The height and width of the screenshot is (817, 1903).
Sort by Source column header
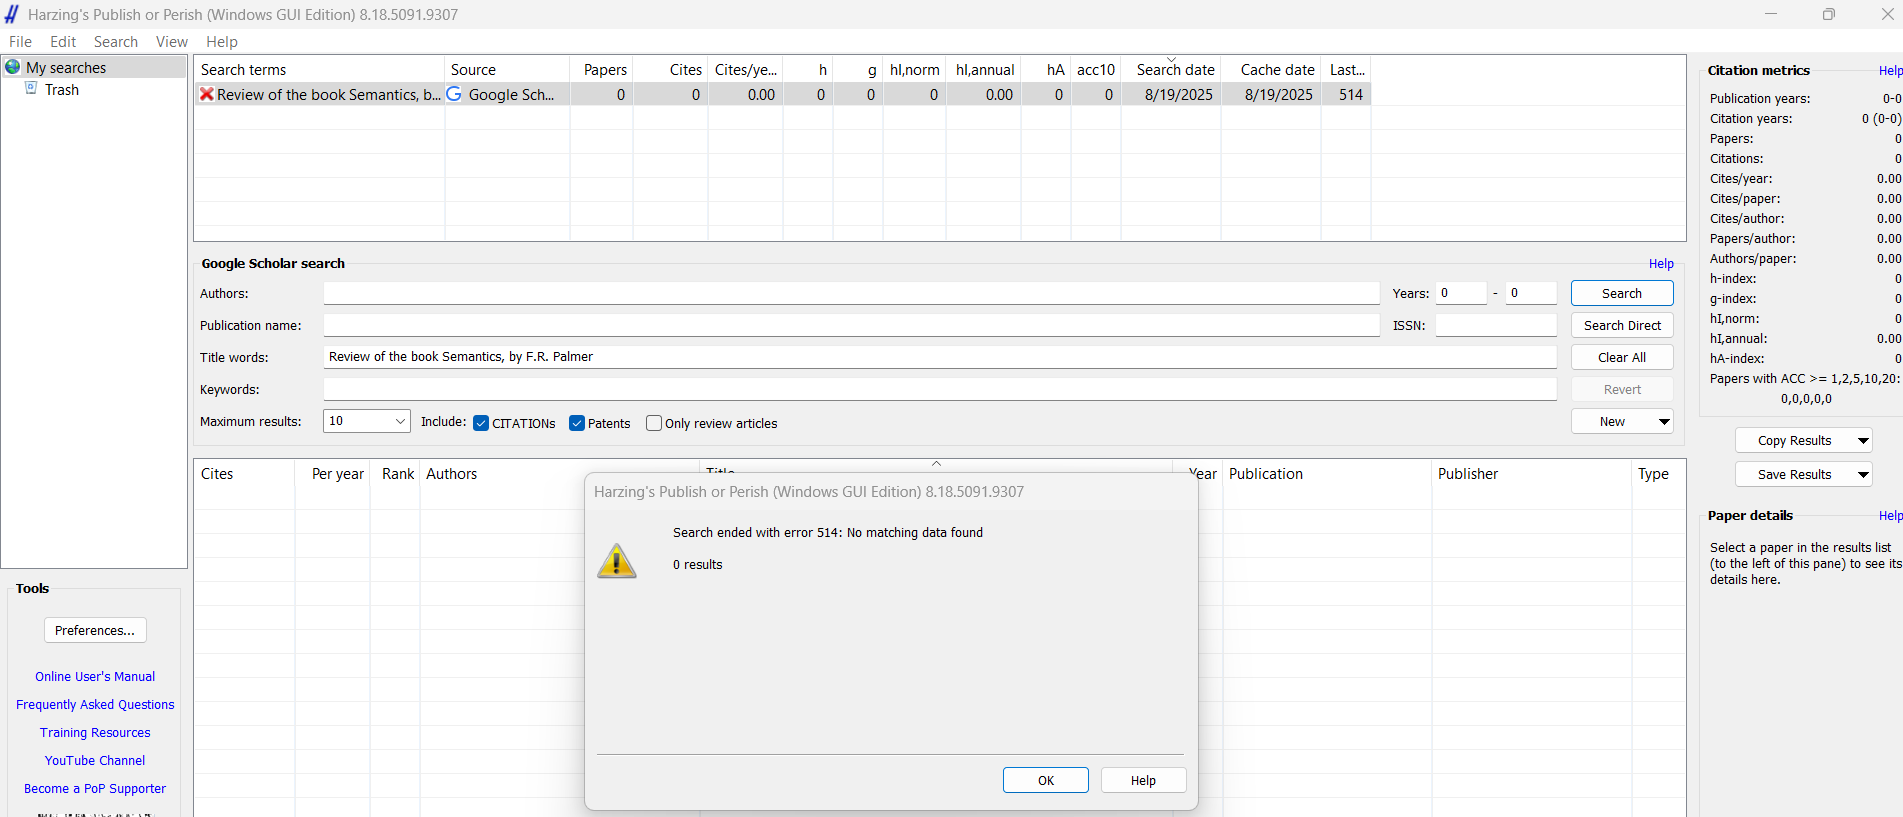click(507, 69)
